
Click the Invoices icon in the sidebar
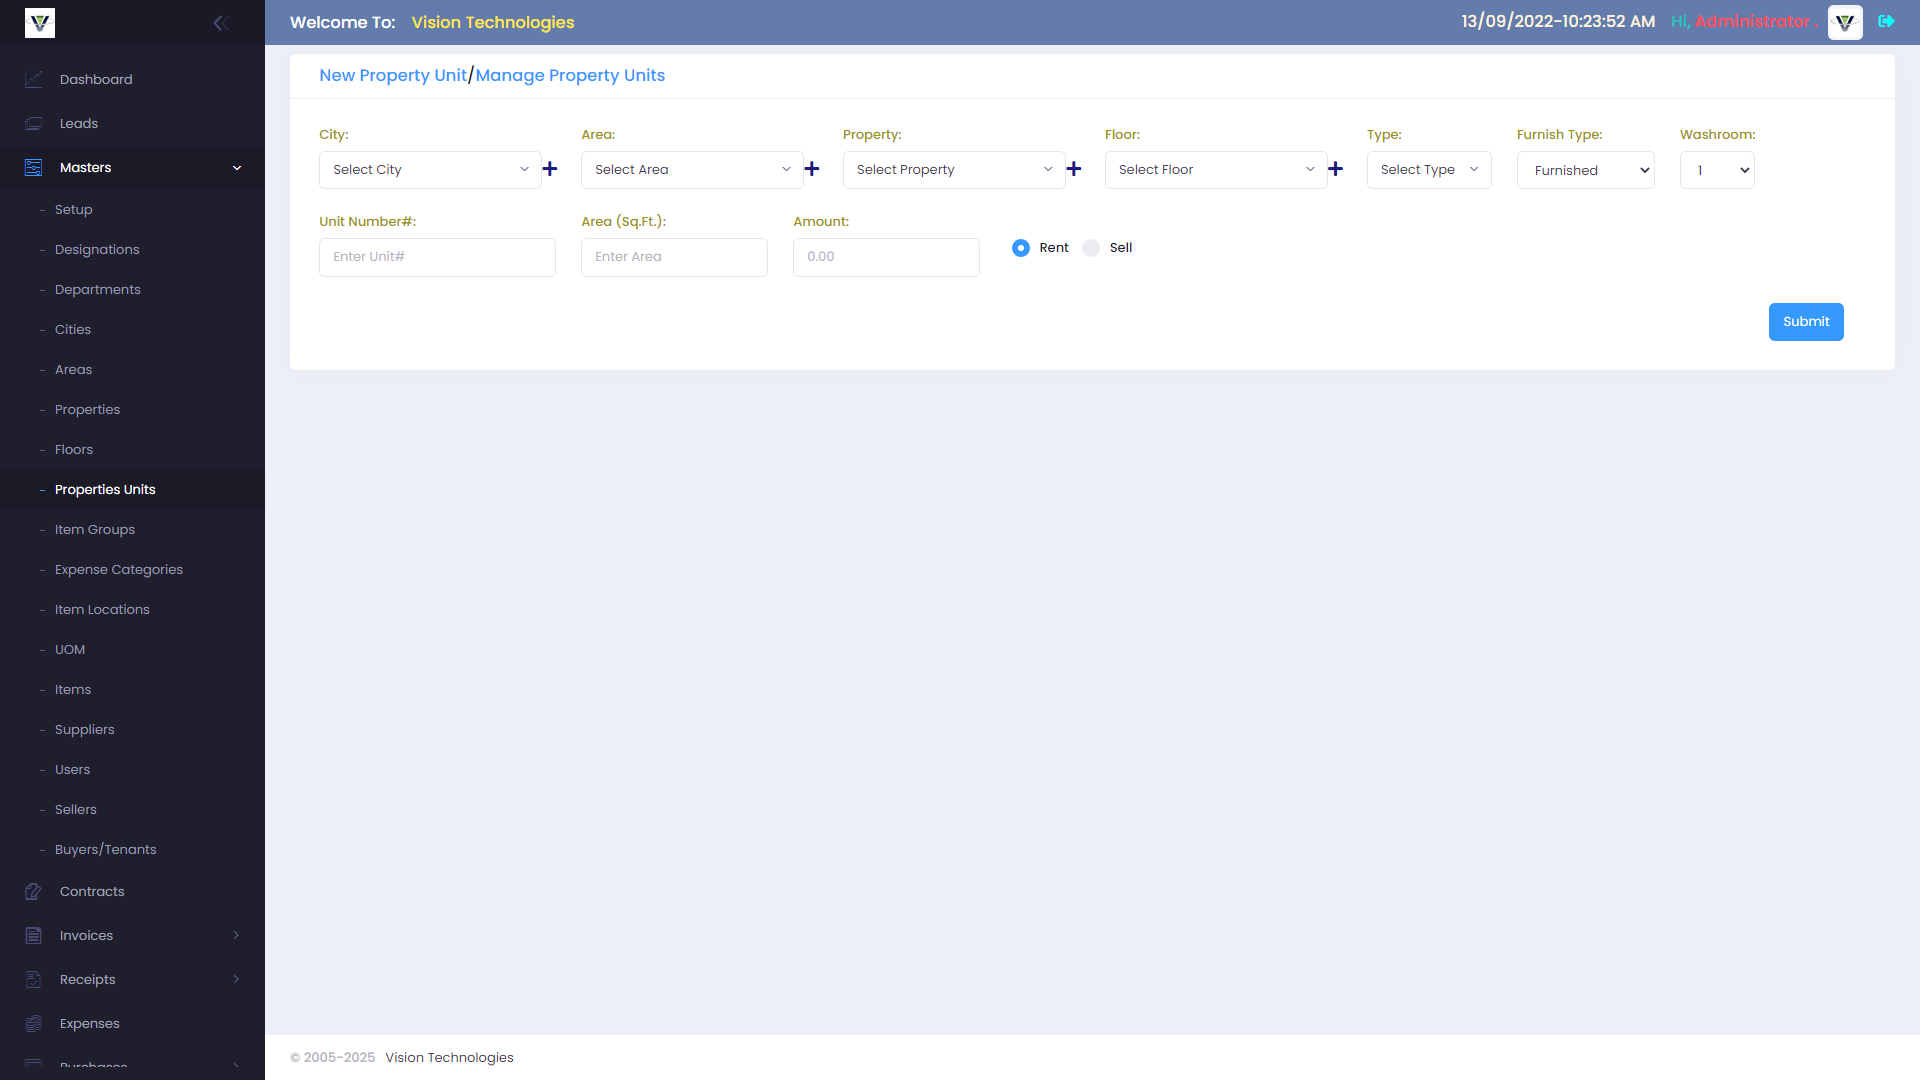33,935
